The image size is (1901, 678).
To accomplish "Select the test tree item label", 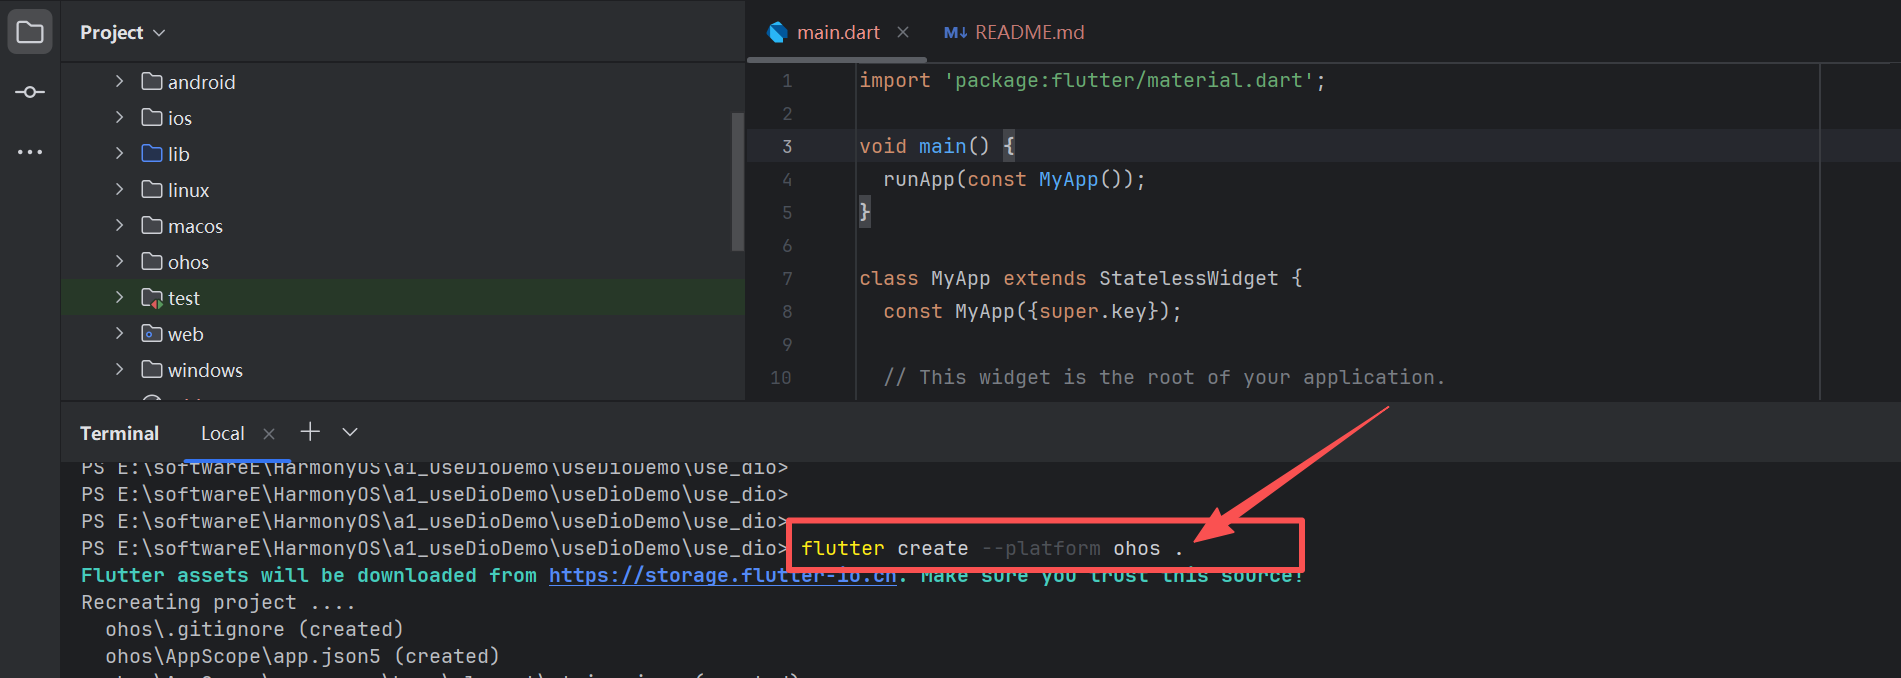I will [184, 298].
